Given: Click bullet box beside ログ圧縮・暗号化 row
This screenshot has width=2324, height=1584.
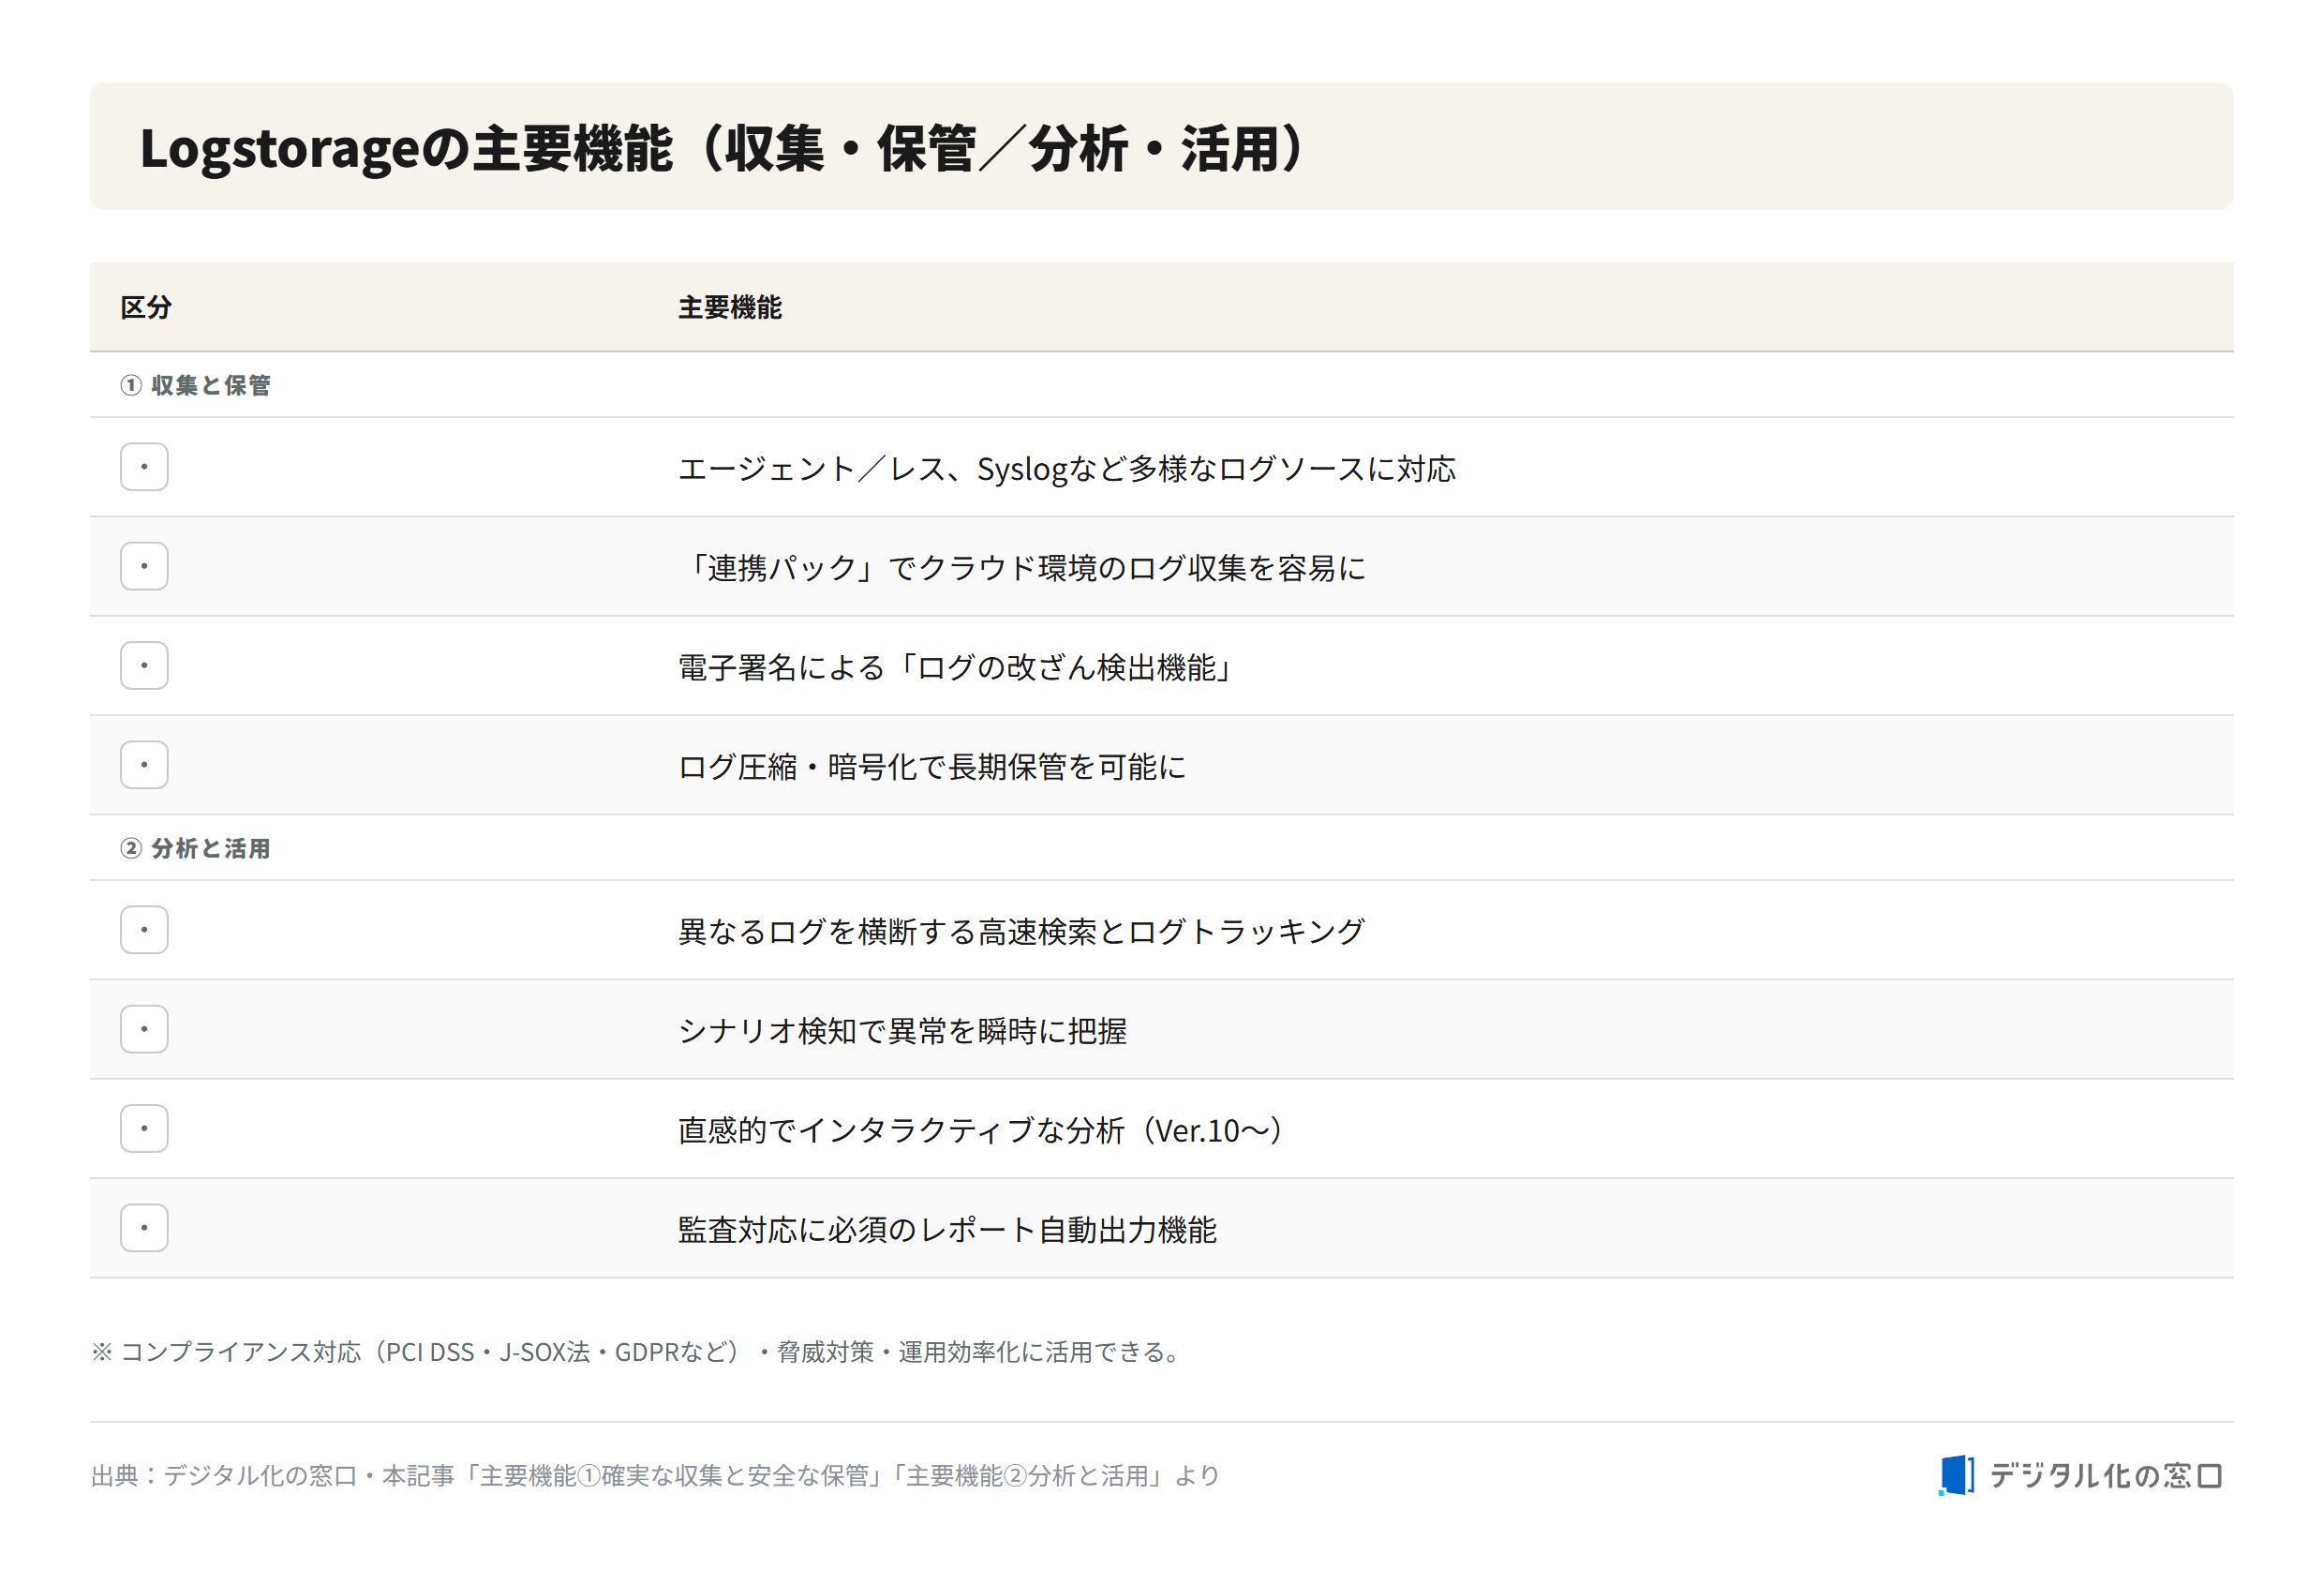Looking at the screenshot, I should [144, 765].
